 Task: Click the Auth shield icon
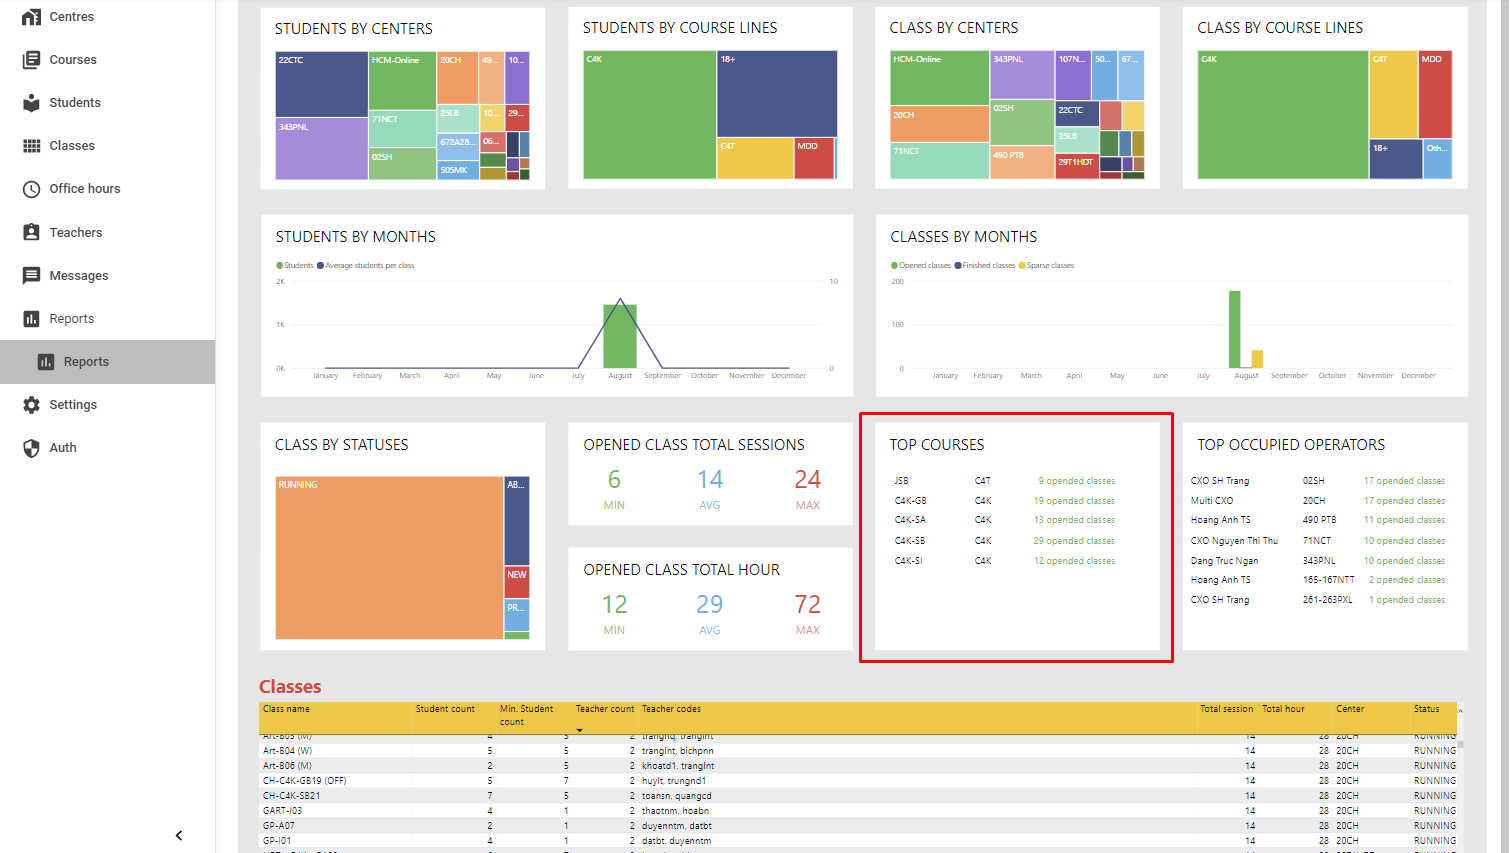32,448
